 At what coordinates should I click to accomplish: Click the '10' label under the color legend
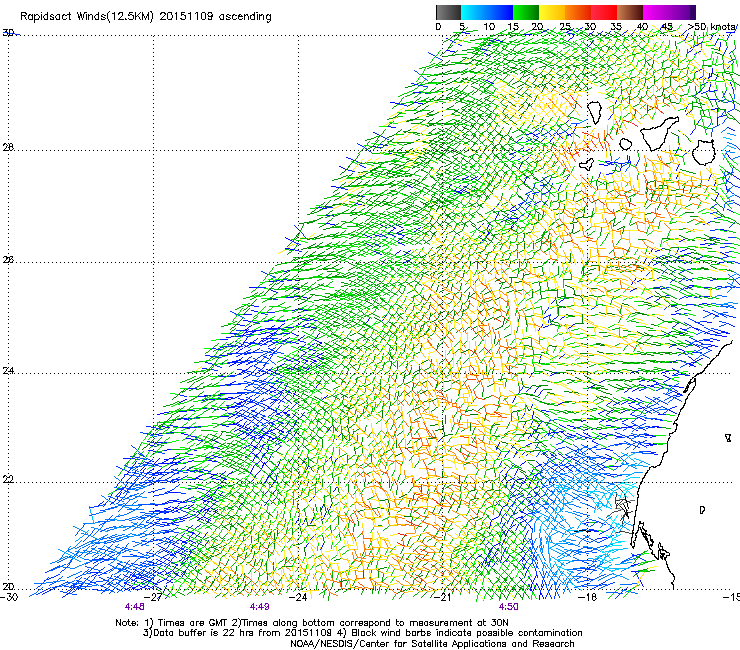click(x=489, y=27)
